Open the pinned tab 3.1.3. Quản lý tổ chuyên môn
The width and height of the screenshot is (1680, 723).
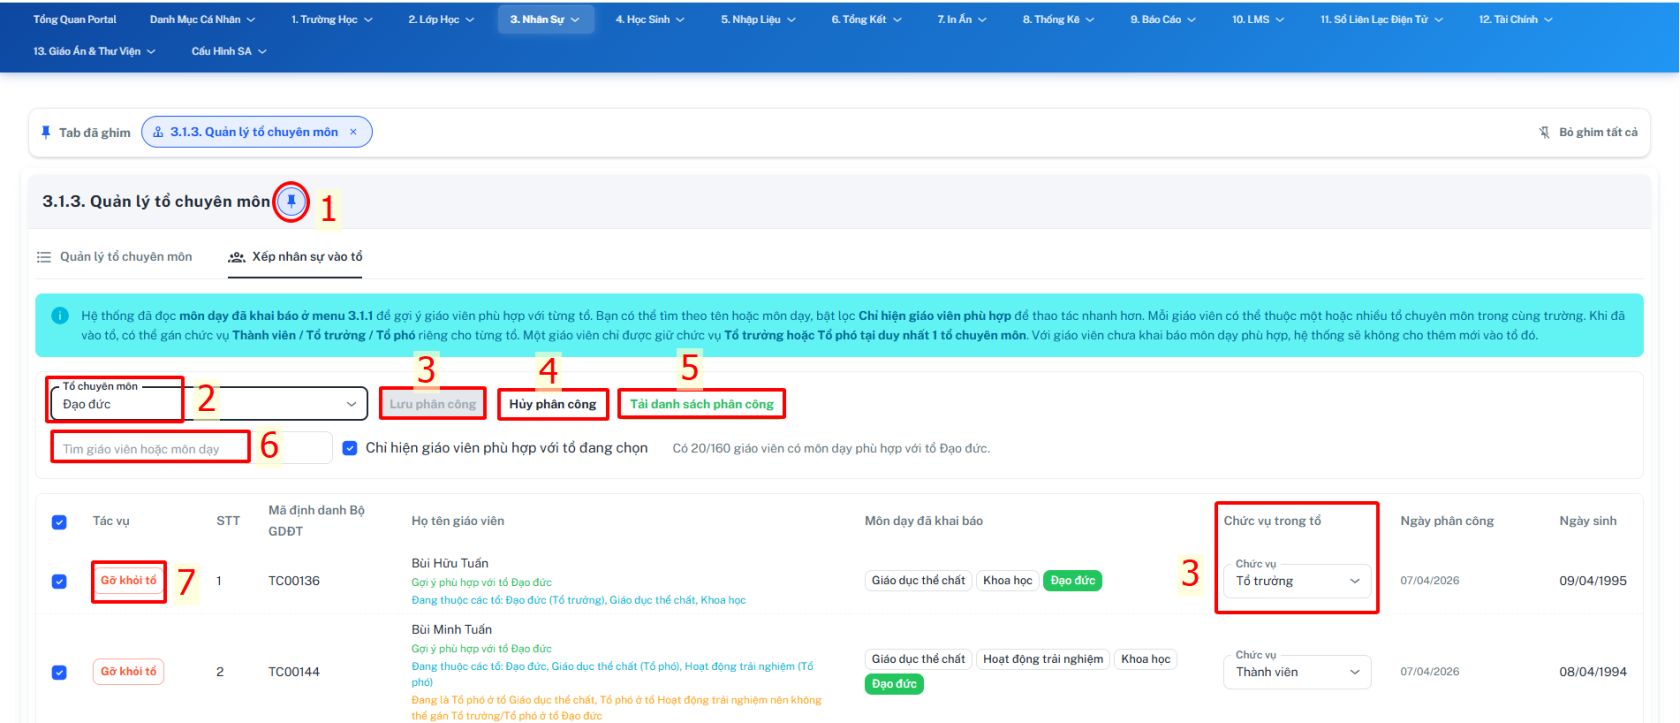pos(254,132)
